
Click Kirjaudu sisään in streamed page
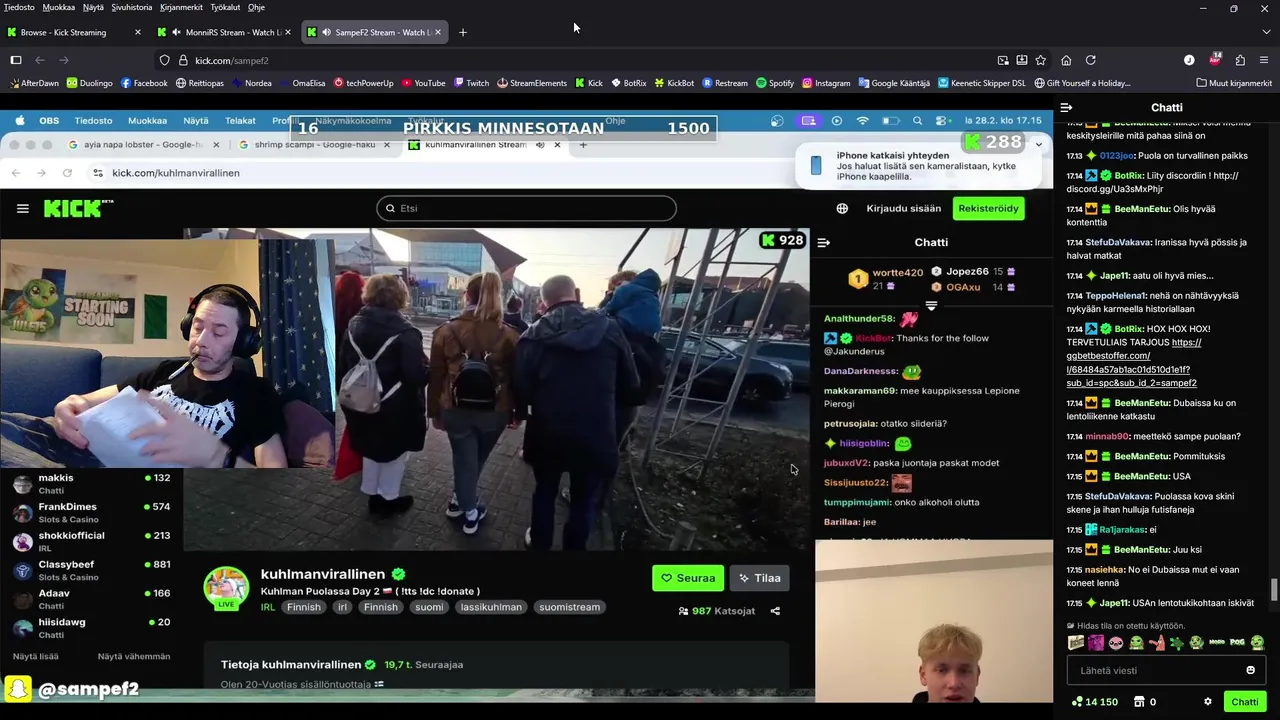(903, 208)
